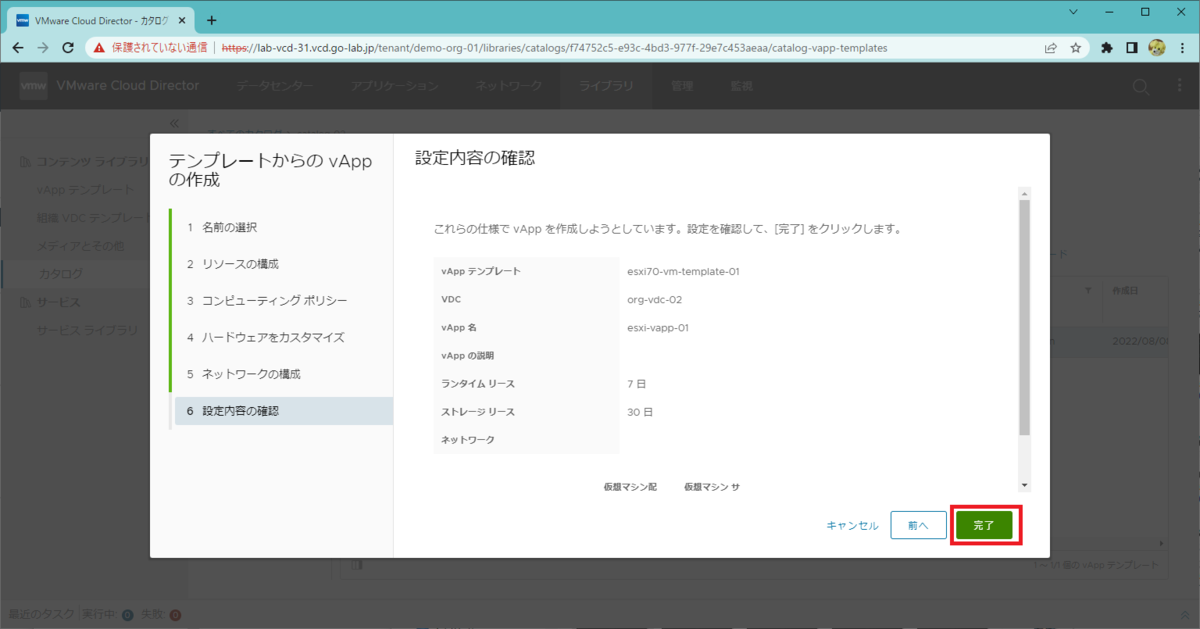
Task: Click the summary panel vertical scrollbar thumb
Action: 1024,317
